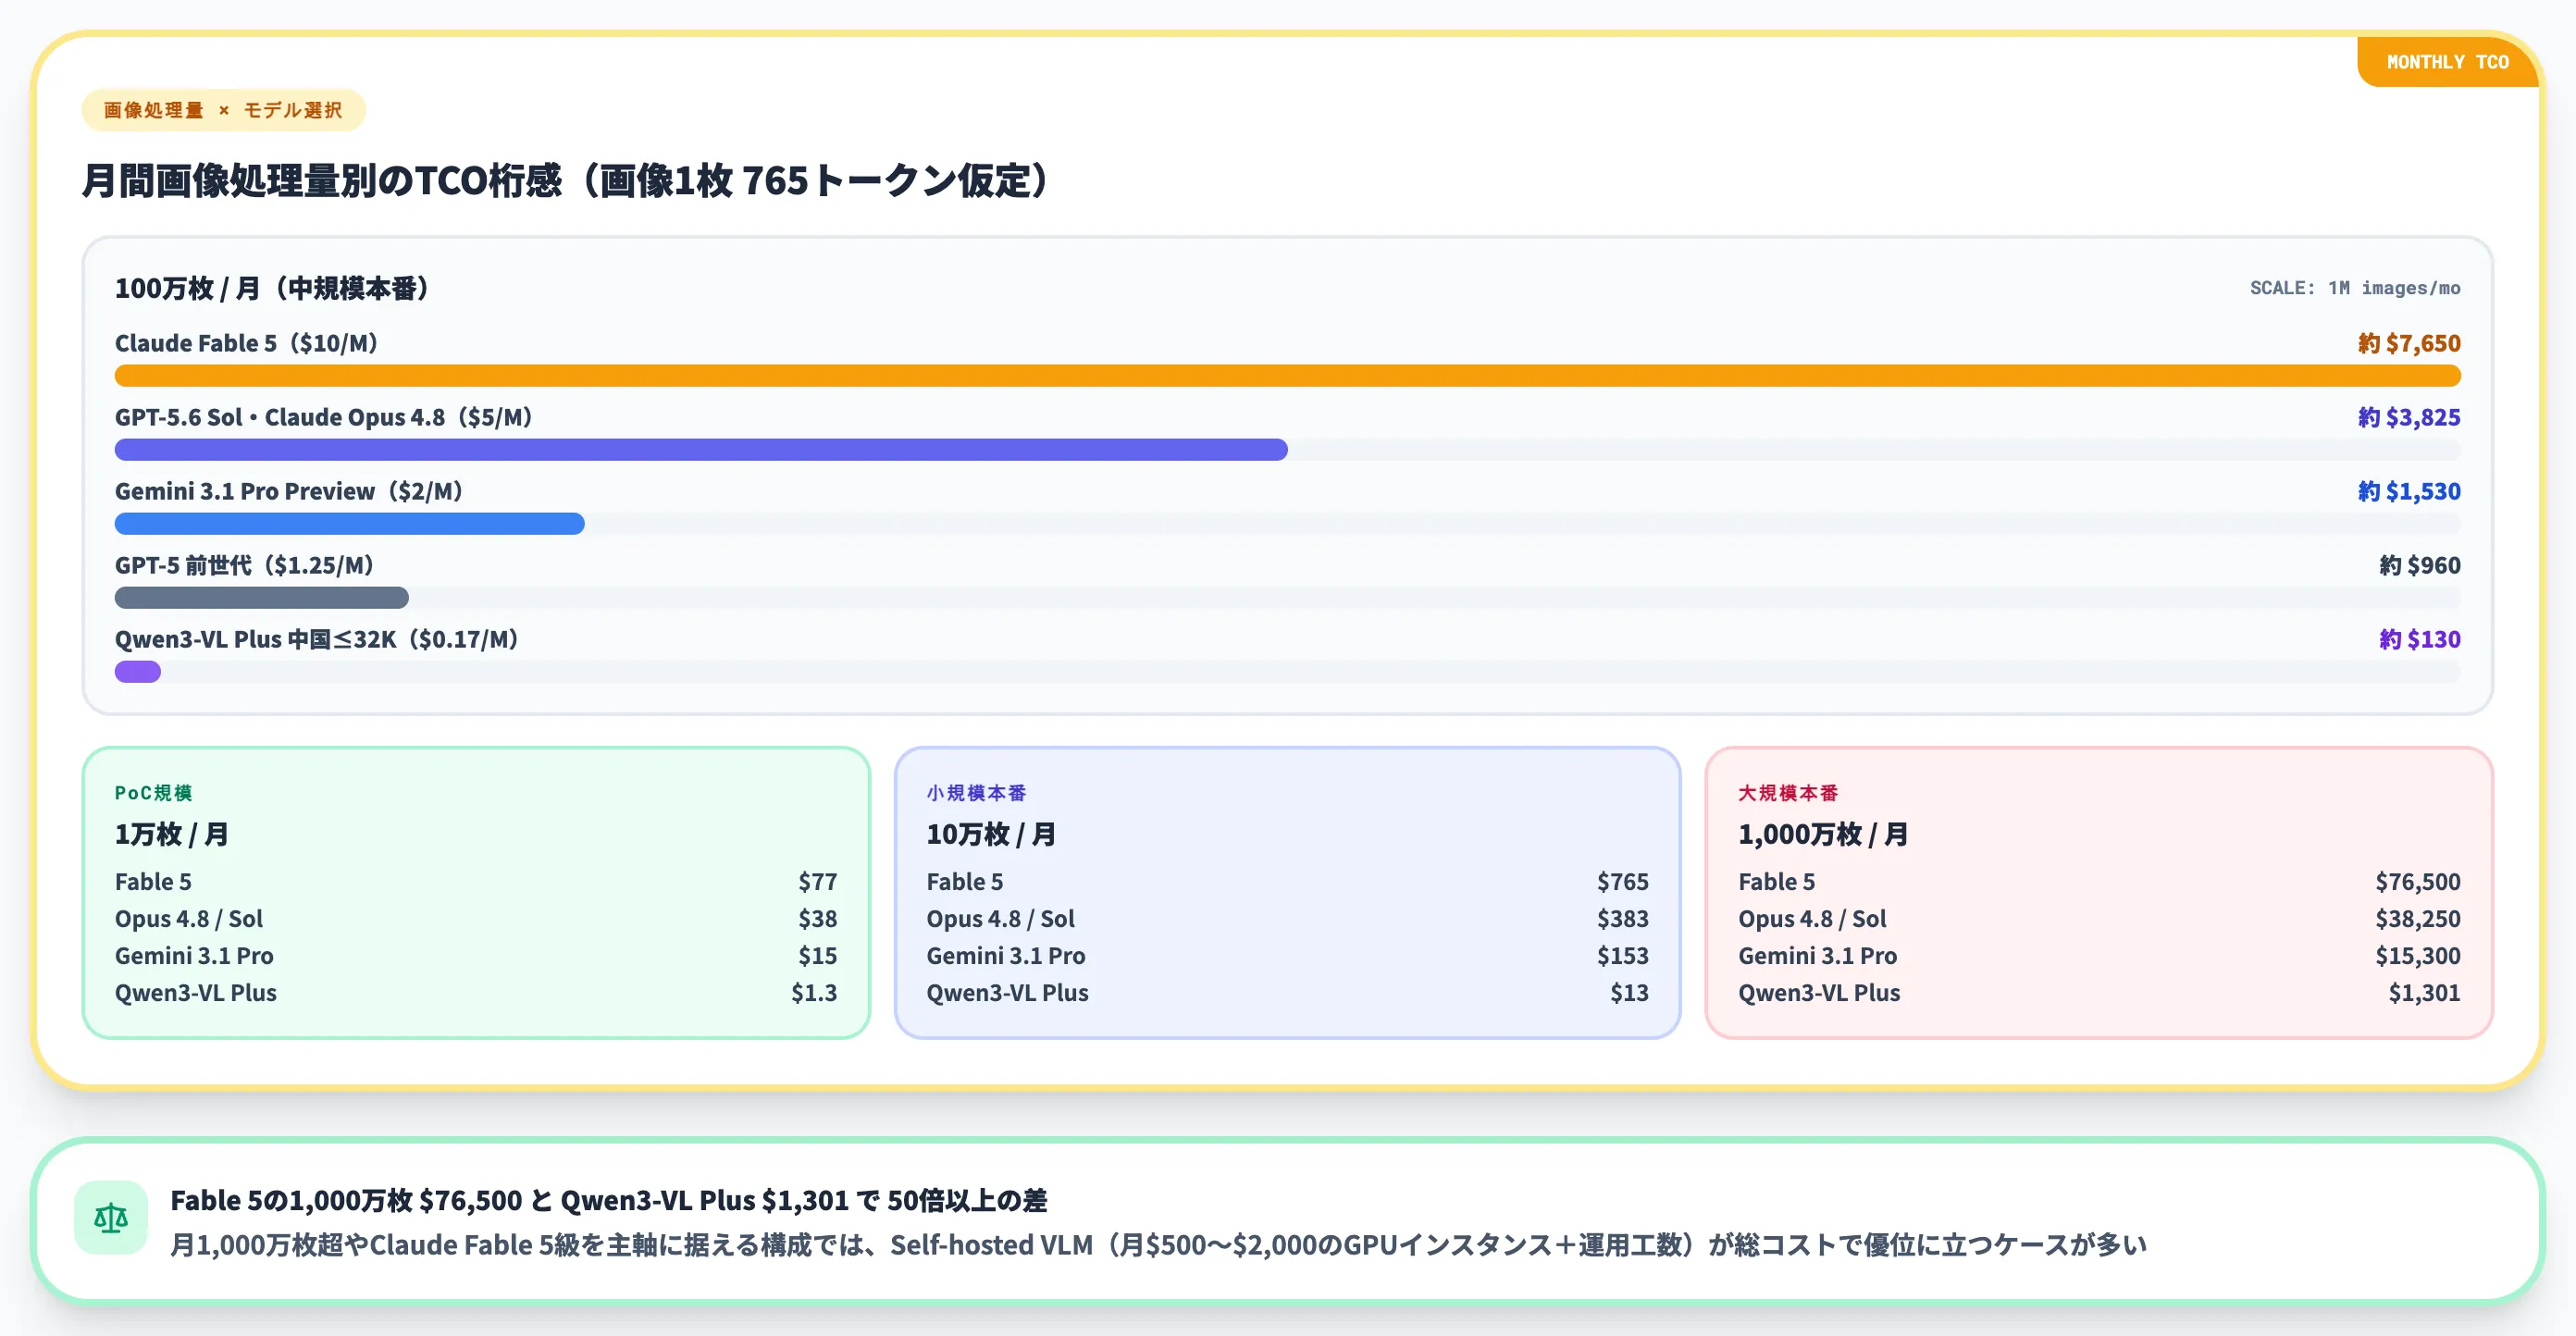
Task: Click the value 約 $1,530
Action: pyautogui.click(x=2409, y=491)
